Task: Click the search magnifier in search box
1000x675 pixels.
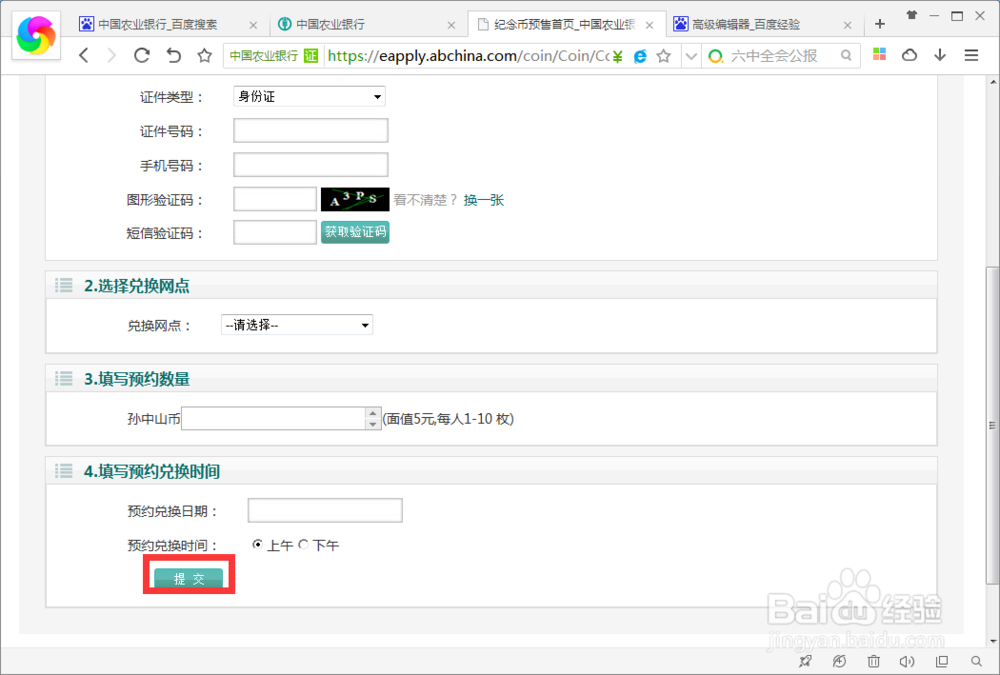Action: click(846, 56)
